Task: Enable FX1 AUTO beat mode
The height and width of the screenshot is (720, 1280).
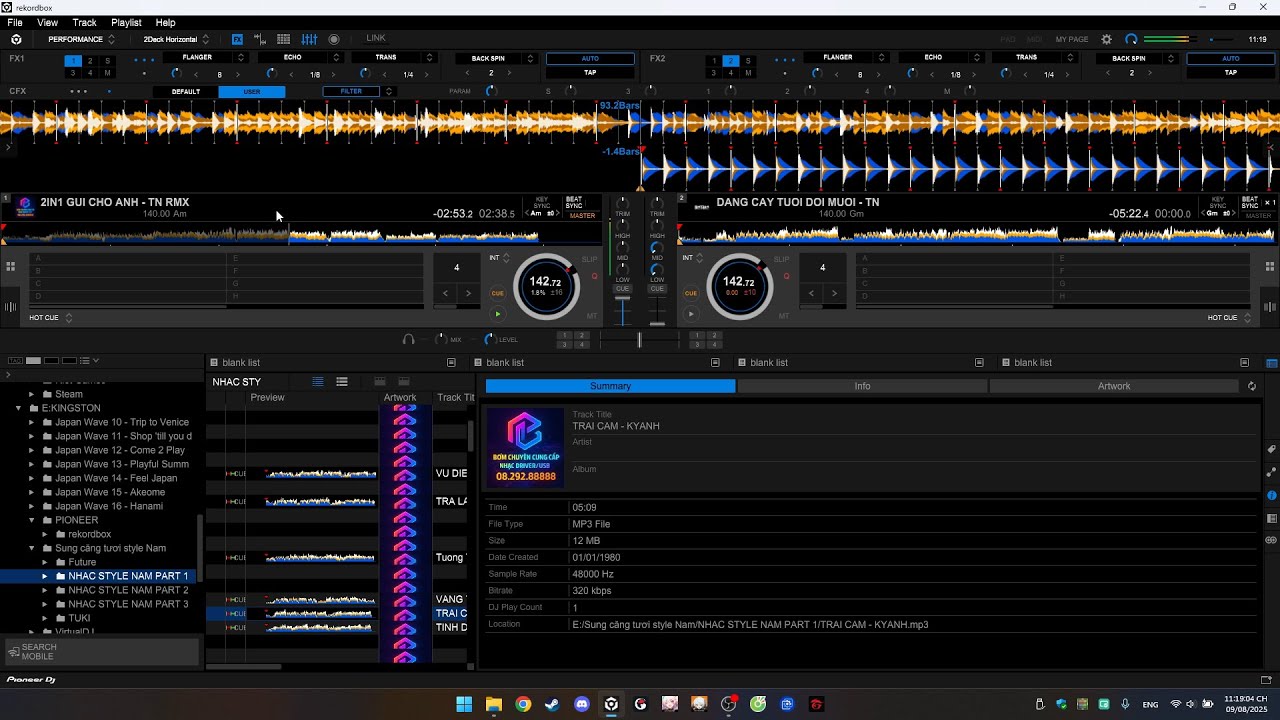Action: click(590, 58)
